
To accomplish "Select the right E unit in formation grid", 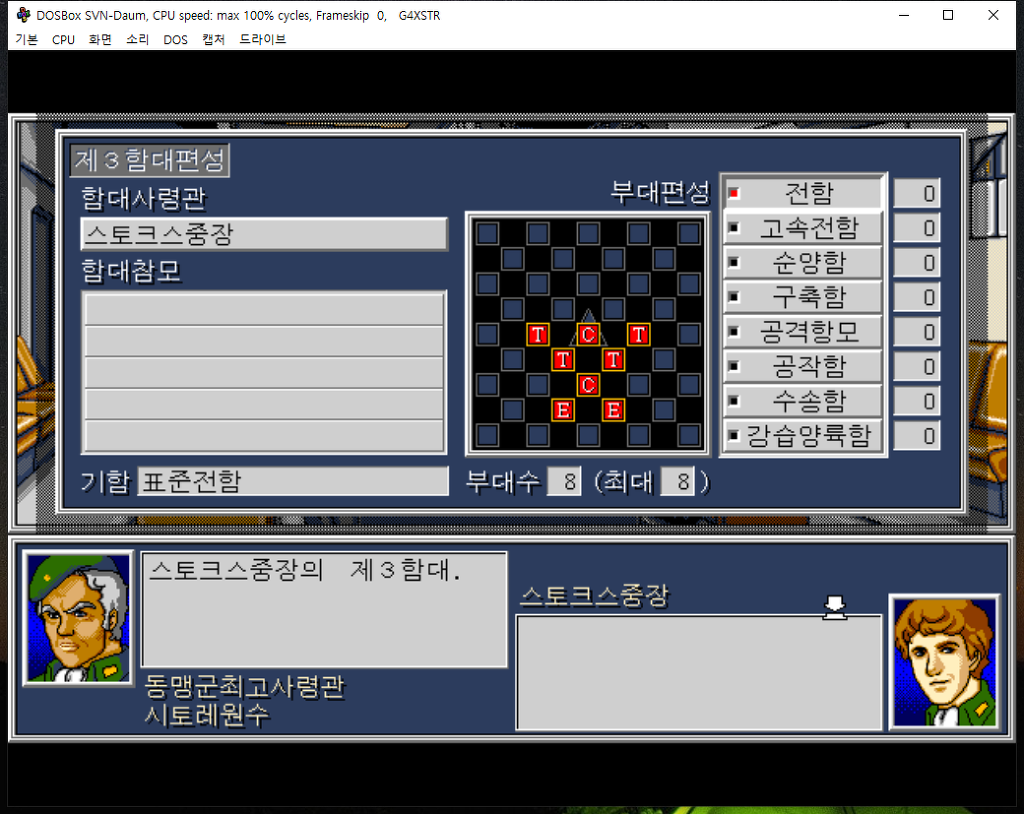I will [613, 410].
